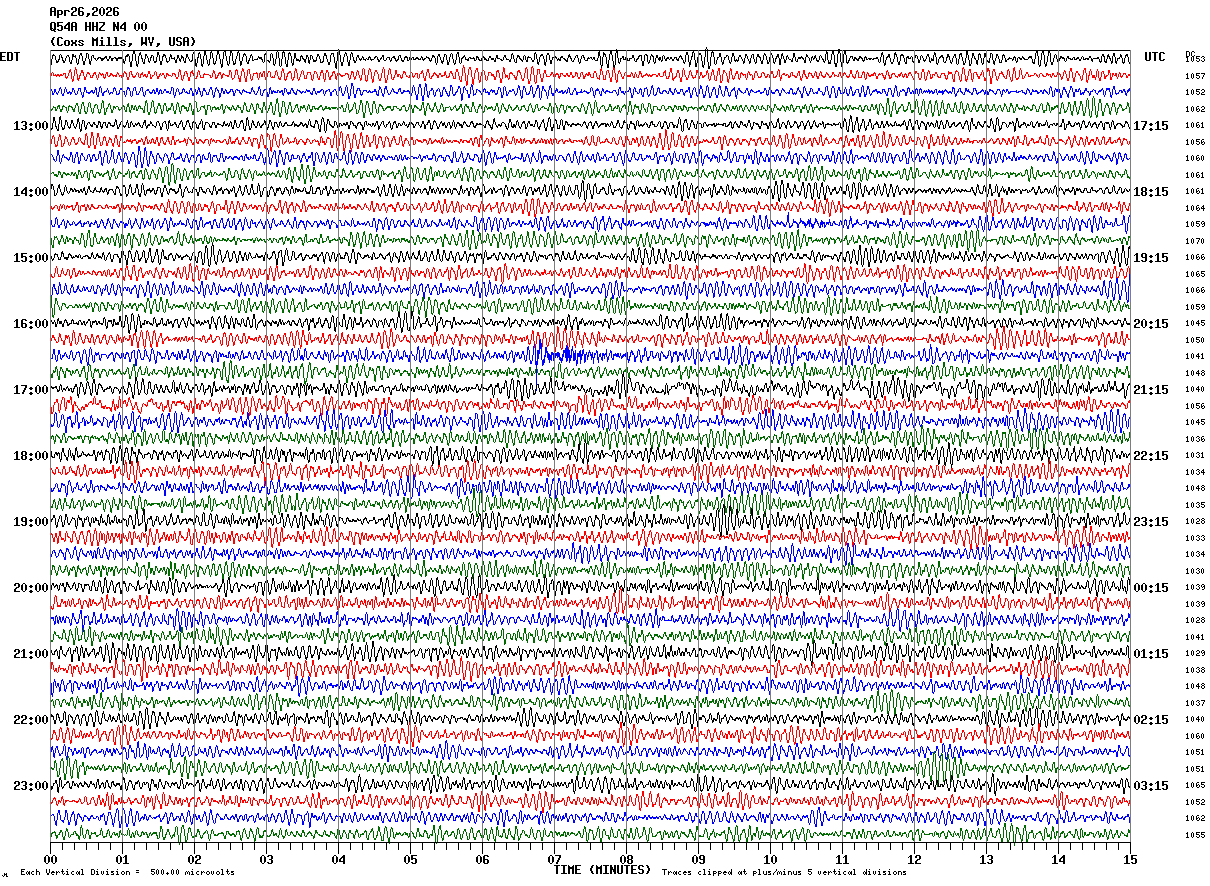Click minute 01 on the time axis

coord(122,859)
